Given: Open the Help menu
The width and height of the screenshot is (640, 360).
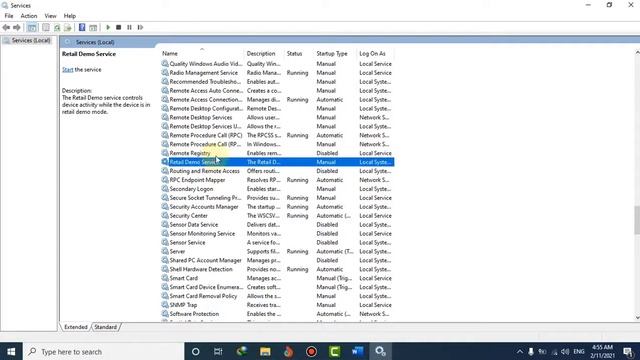Looking at the screenshot, I should 70,16.
